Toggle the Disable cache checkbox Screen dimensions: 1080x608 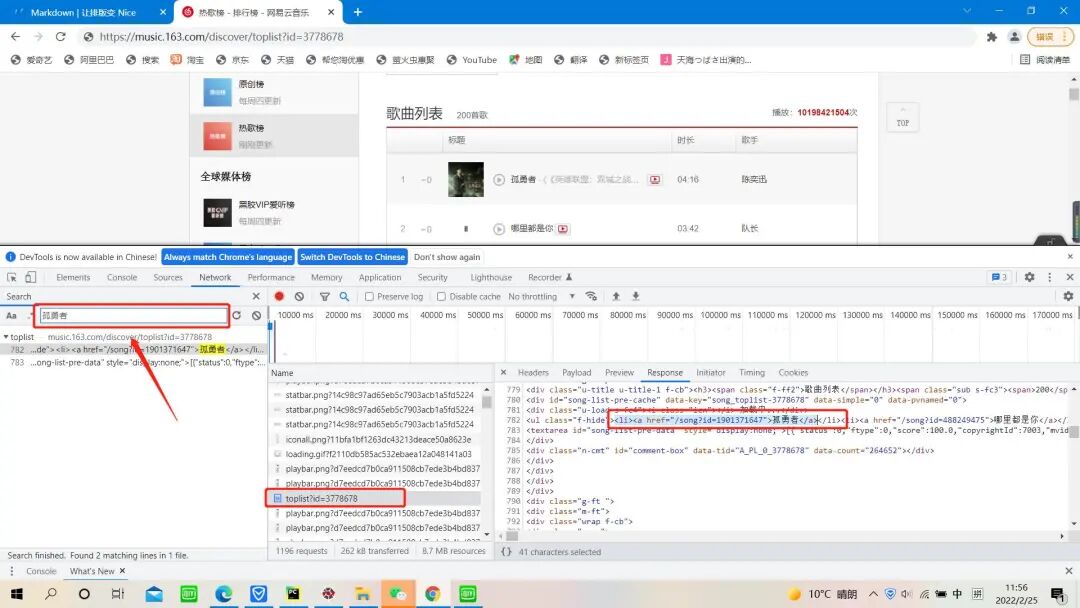pyautogui.click(x=442, y=296)
